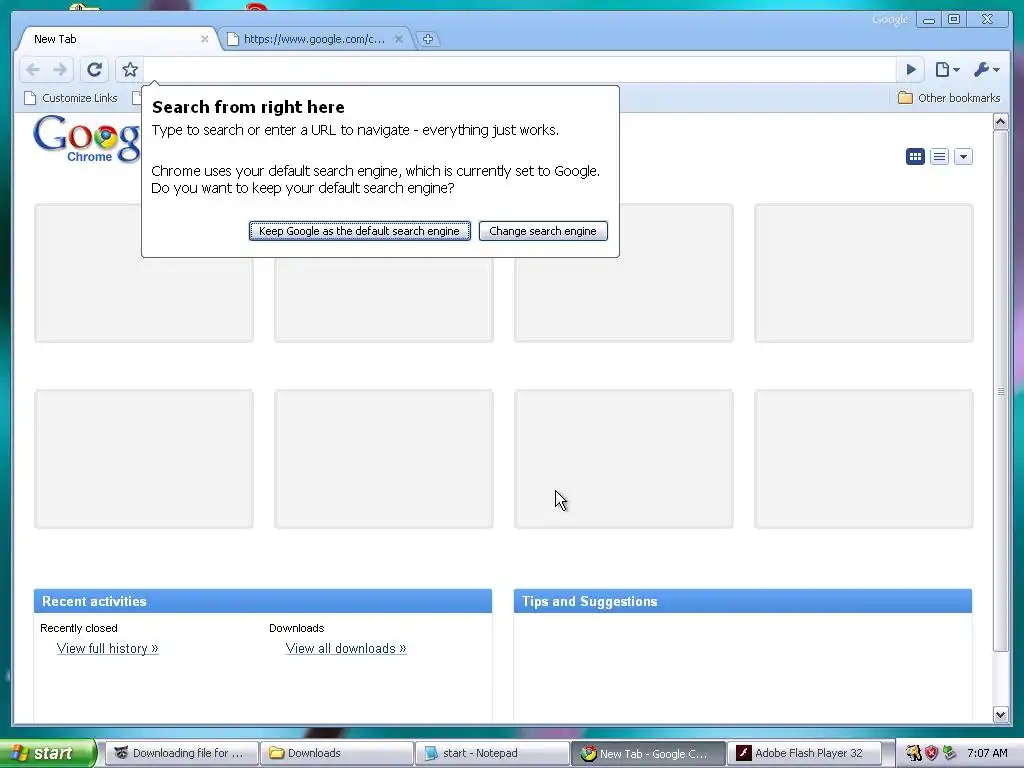1024x768 pixels.
Task: Open the Windows start menu
Action: [x=48, y=753]
